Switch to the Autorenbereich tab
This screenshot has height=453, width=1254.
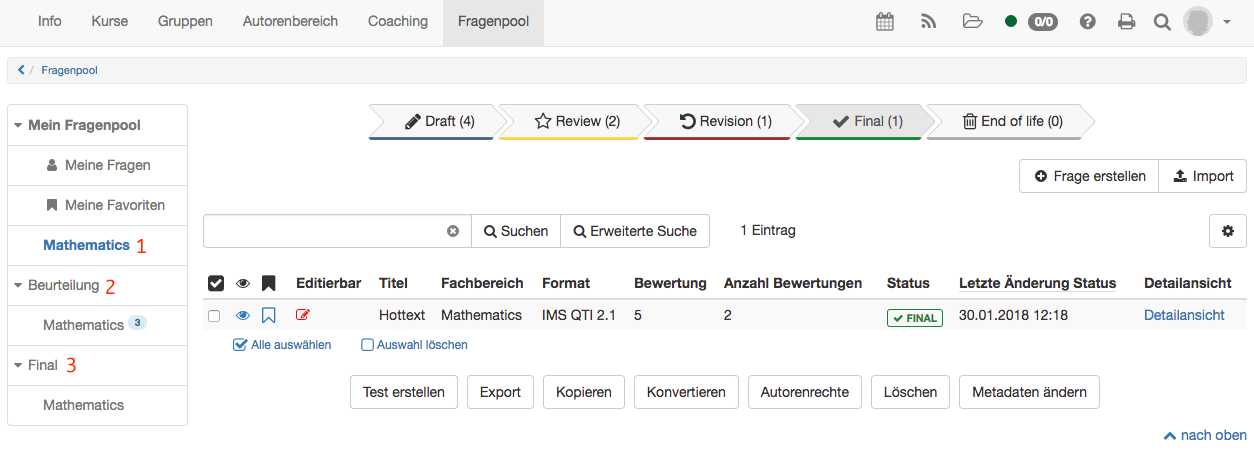pyautogui.click(x=290, y=22)
